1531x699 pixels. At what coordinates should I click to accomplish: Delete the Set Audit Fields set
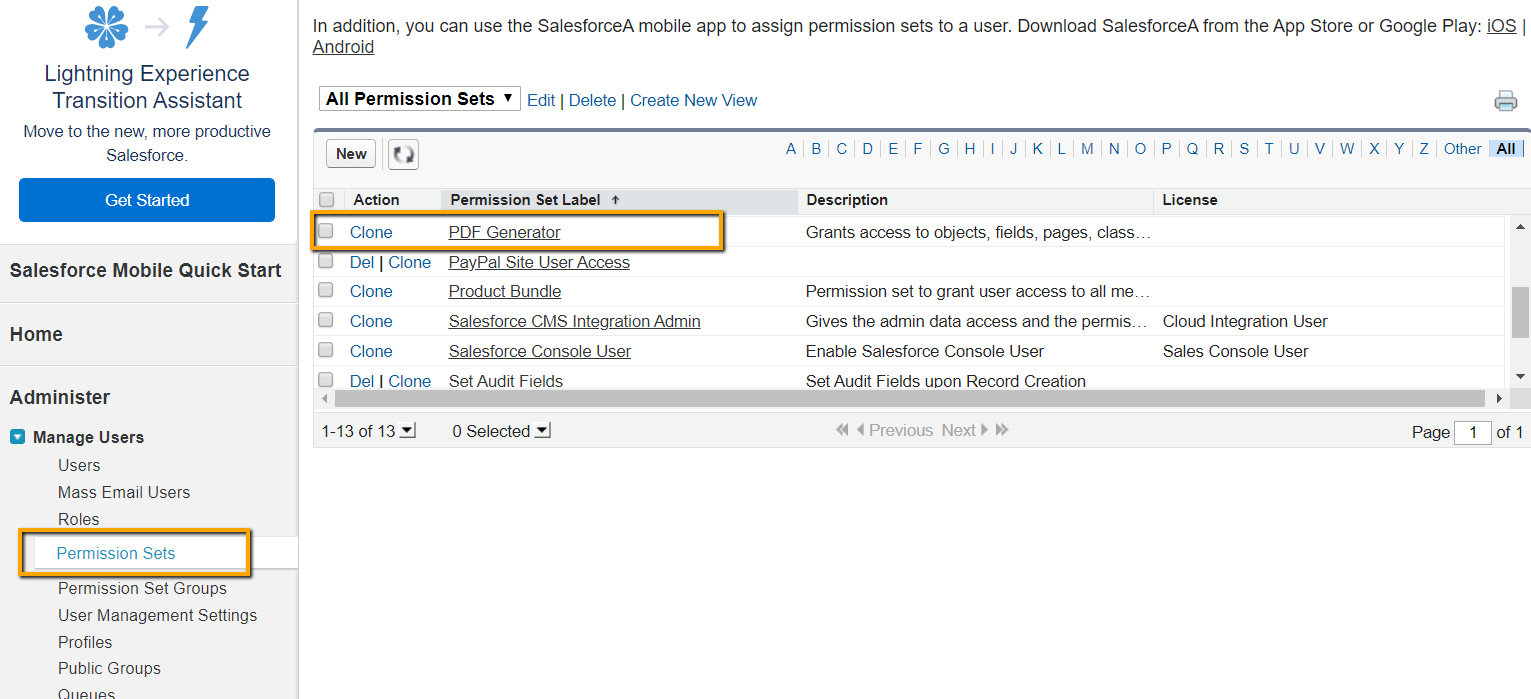[x=362, y=381]
